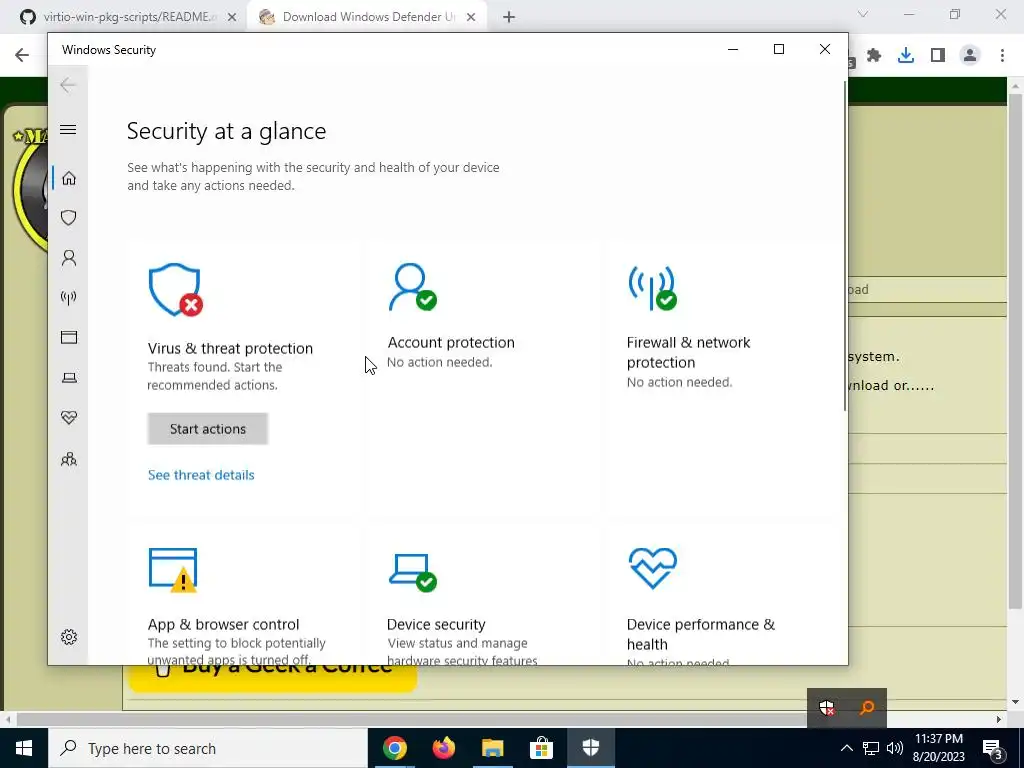
Task: Open the taskbar clock and date
Action: click(x=938, y=748)
